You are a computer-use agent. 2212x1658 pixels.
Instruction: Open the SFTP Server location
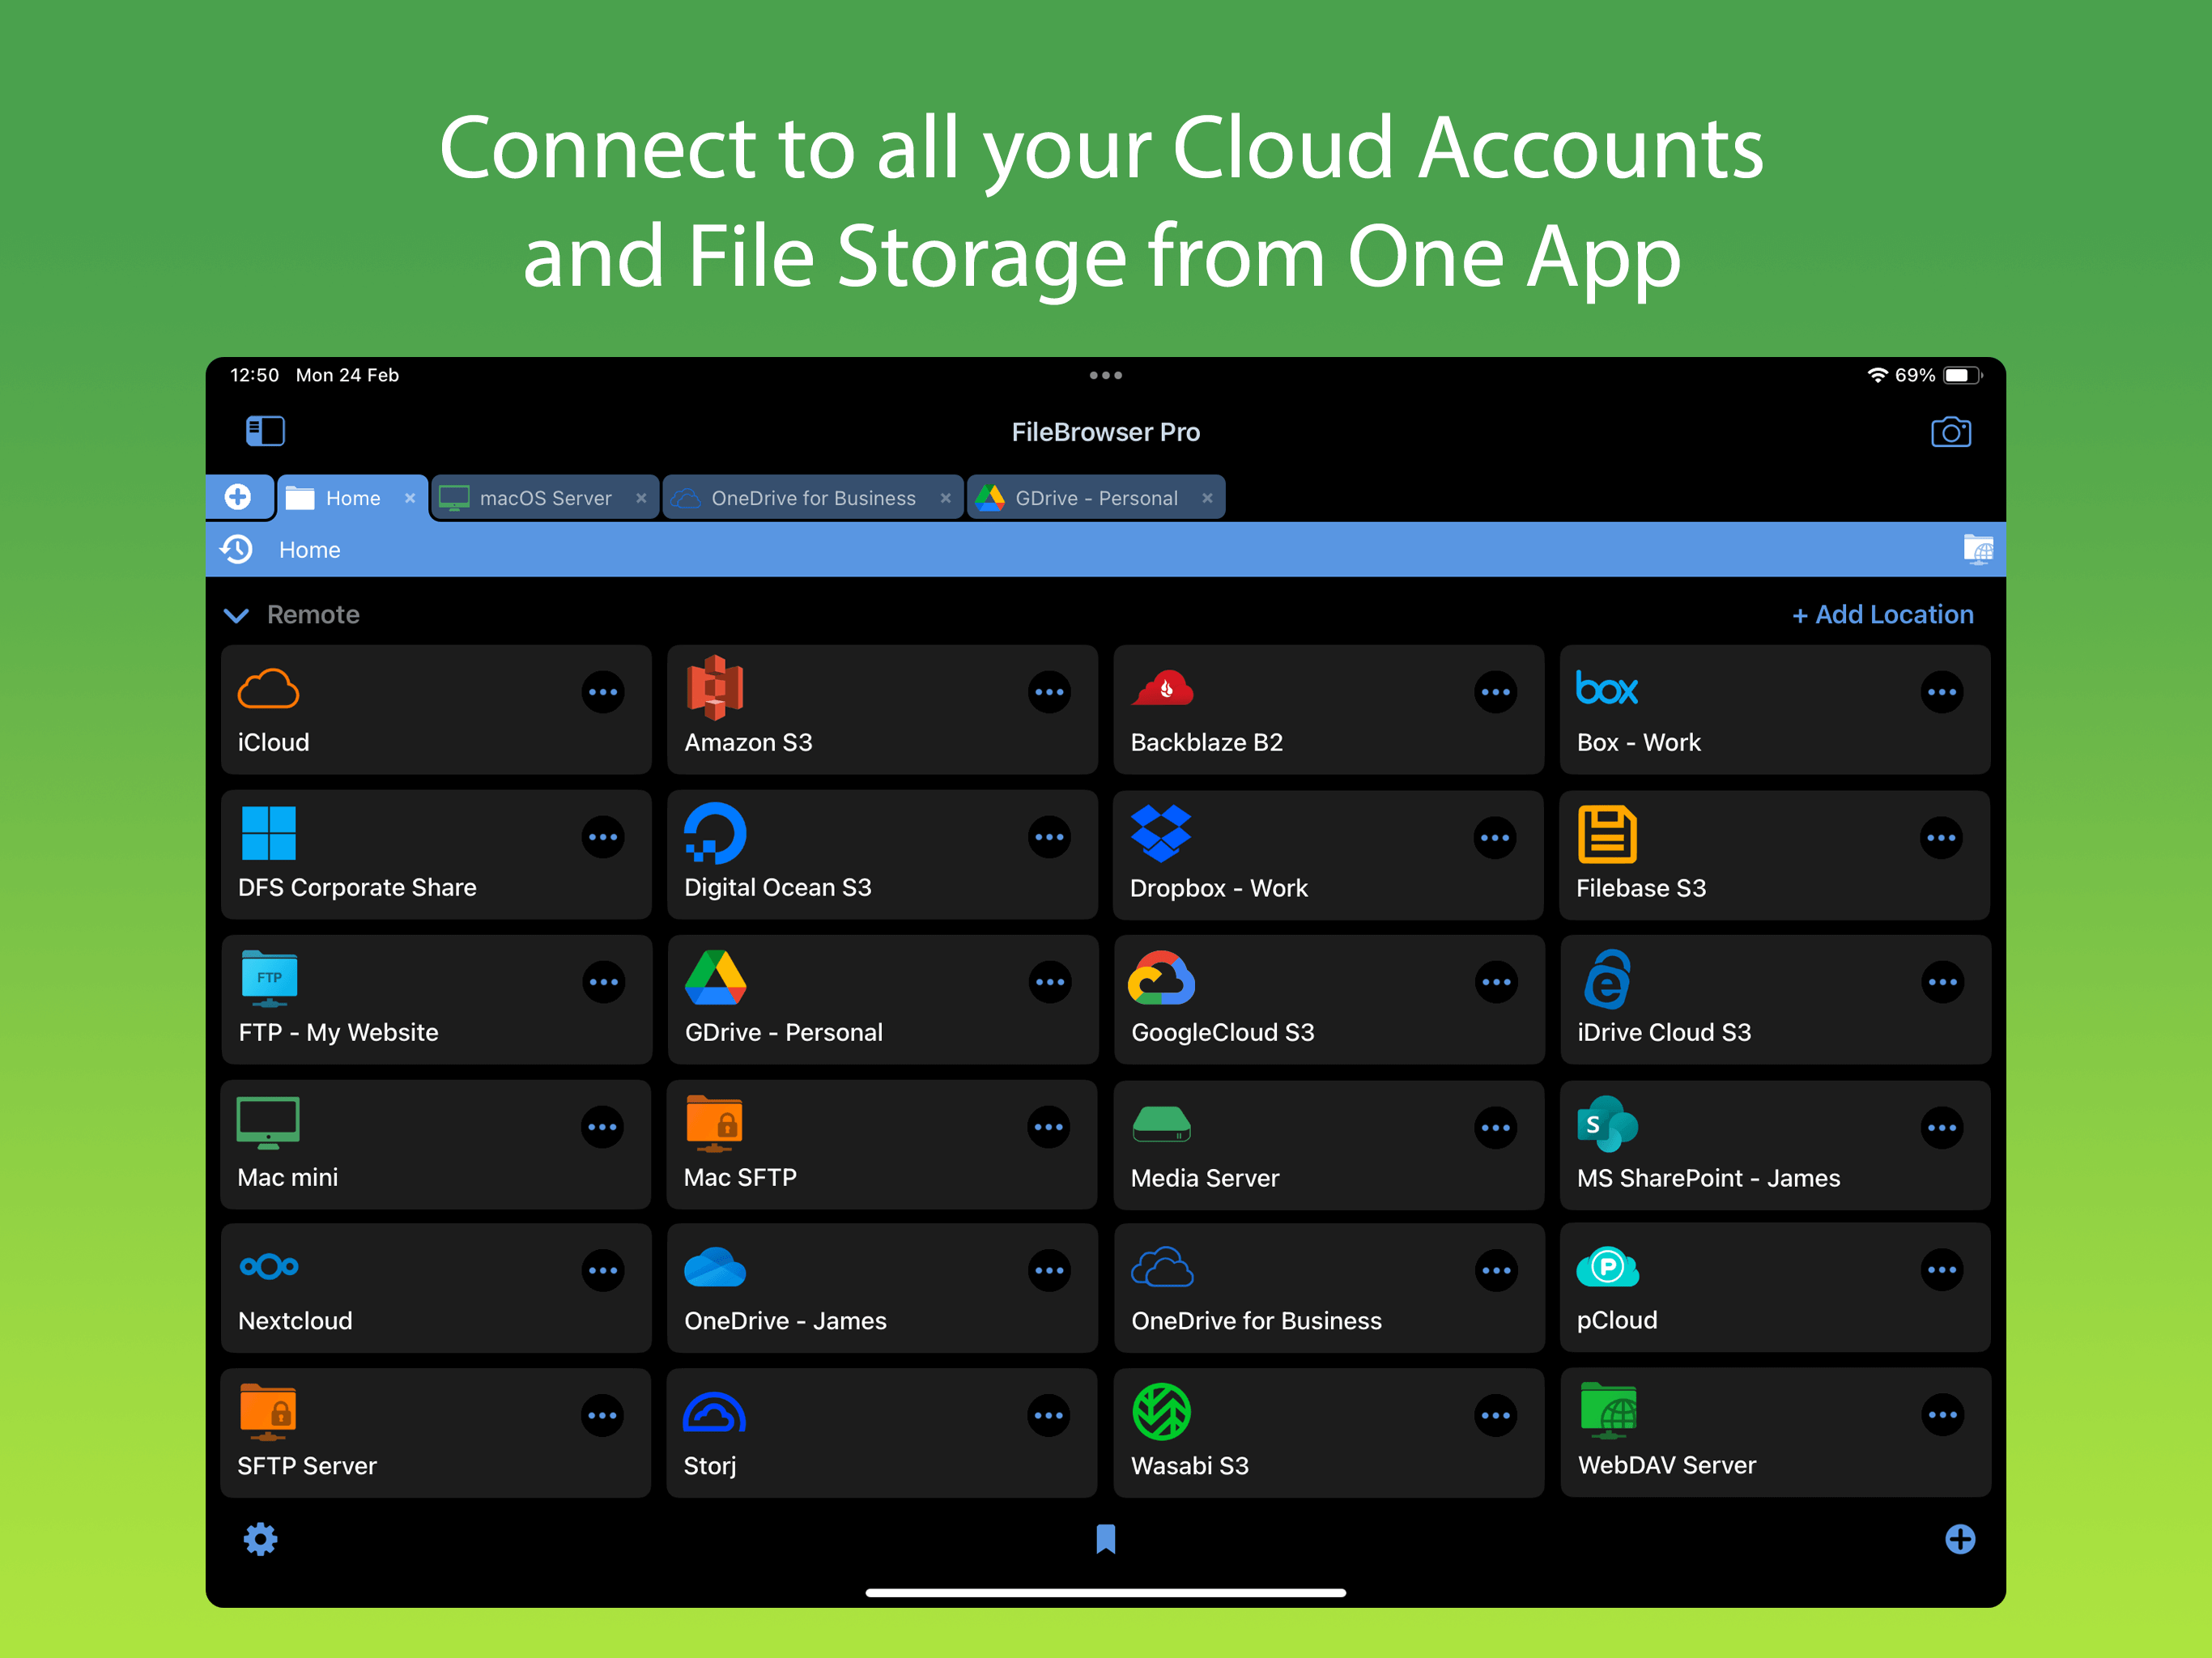click(x=436, y=1433)
